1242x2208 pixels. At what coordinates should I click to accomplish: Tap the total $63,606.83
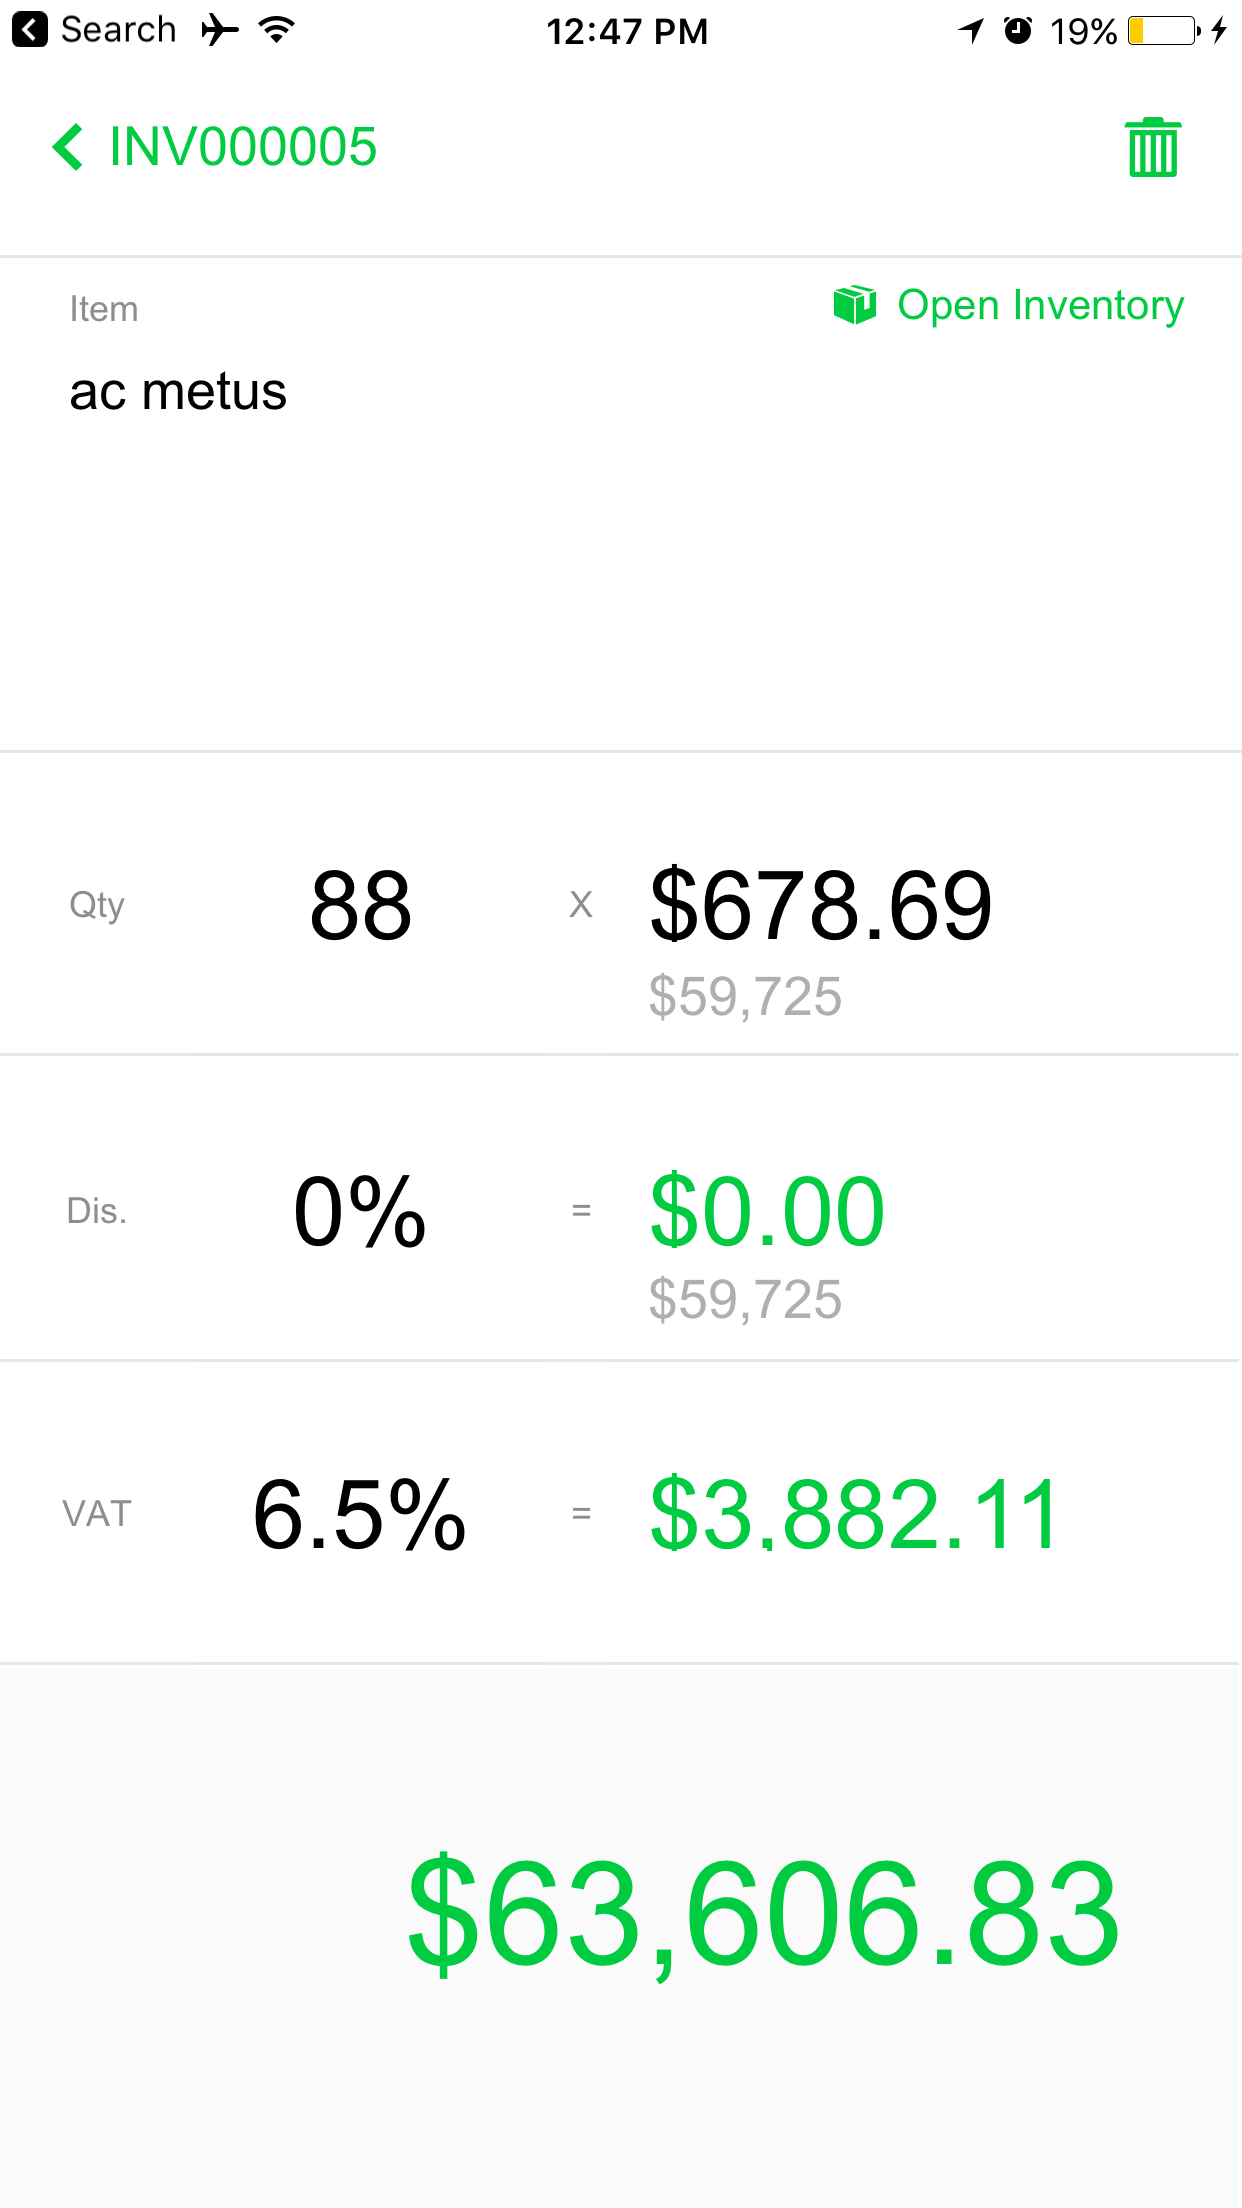point(764,1912)
